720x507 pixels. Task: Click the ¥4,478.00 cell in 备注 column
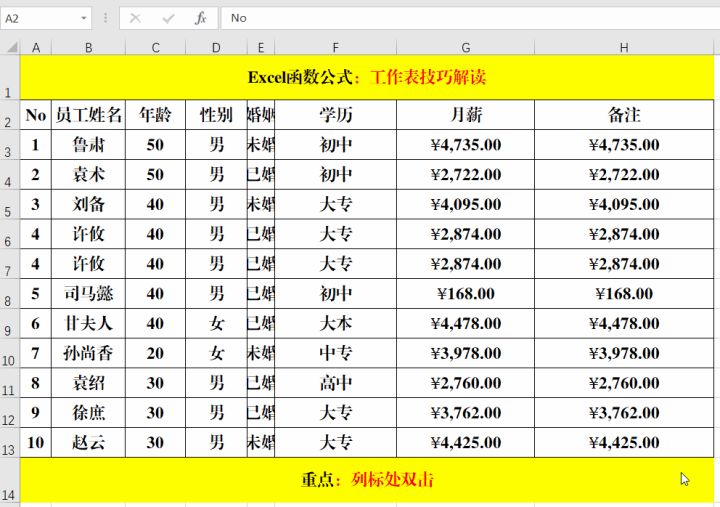[x=624, y=324]
